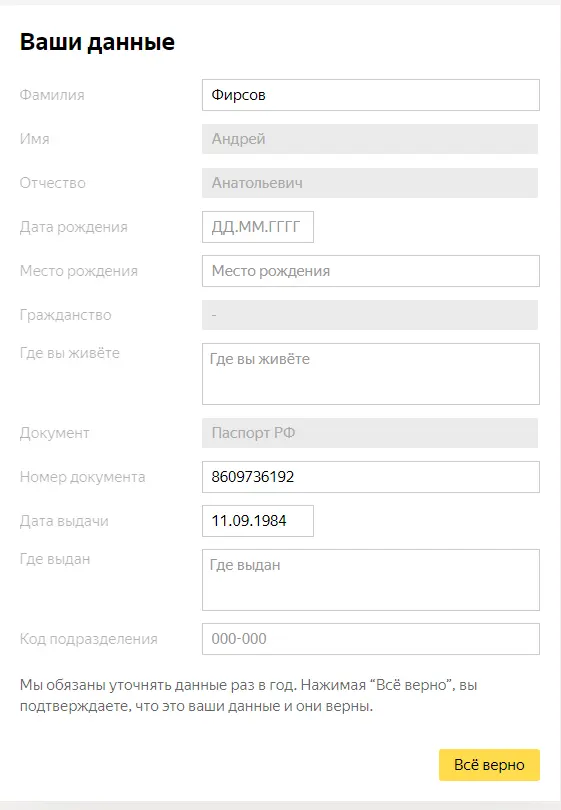Click the Номер документа field with 8609736192
This screenshot has height=810, width=561.
[x=370, y=477]
